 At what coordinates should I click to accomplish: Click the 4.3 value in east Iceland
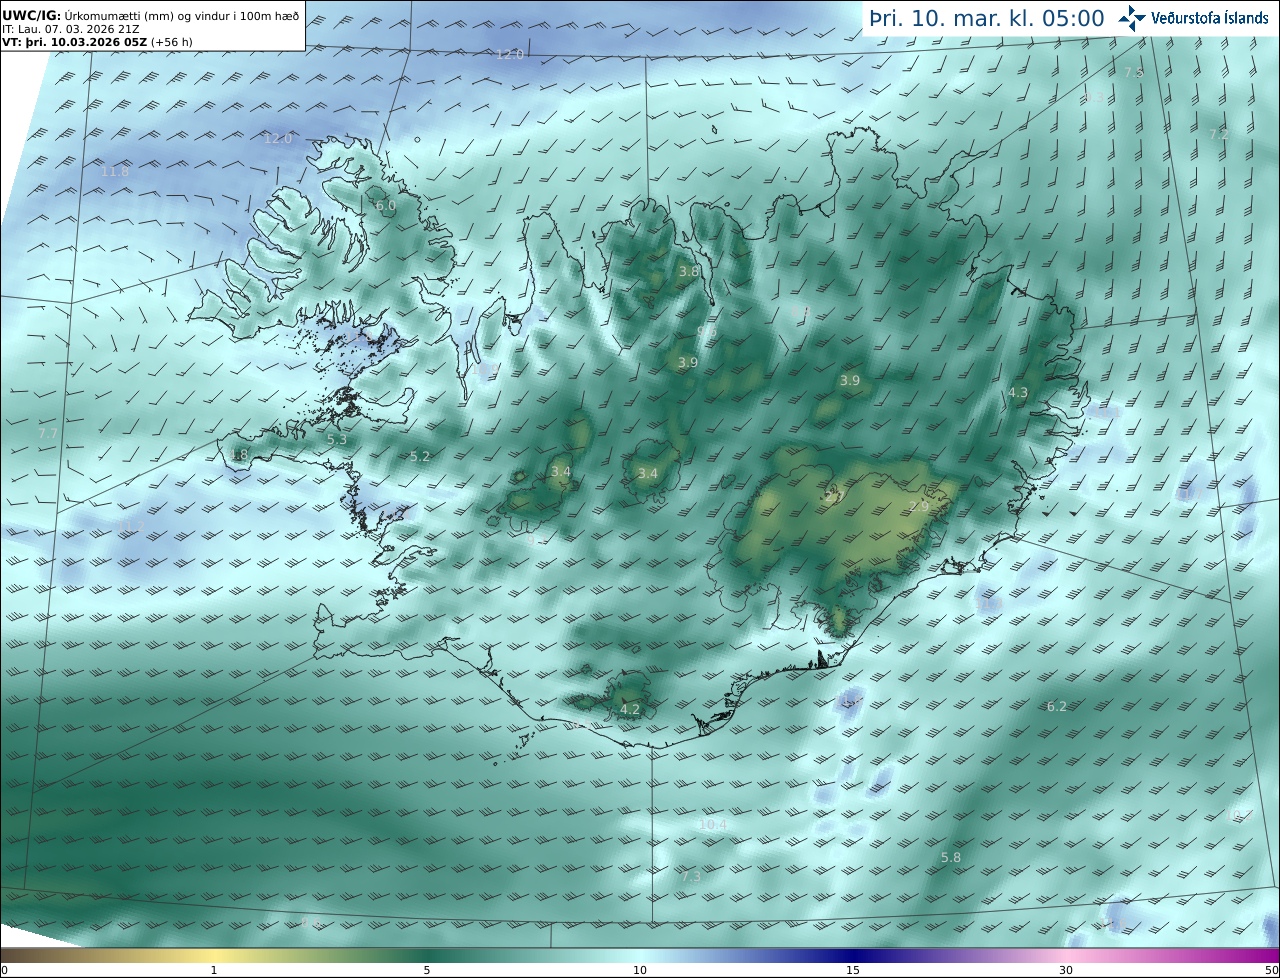(x=1018, y=393)
